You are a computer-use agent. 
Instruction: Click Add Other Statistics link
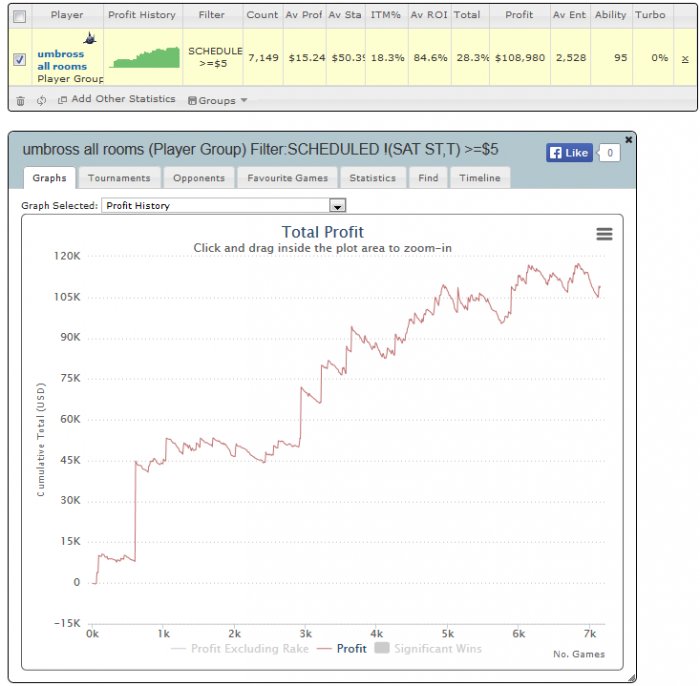[117, 99]
